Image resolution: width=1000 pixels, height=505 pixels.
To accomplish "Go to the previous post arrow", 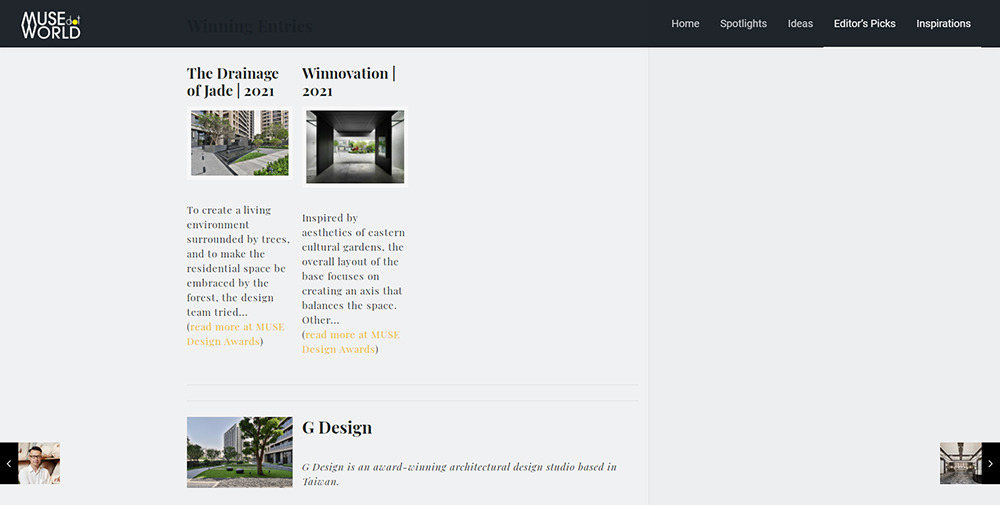I will click(9, 464).
